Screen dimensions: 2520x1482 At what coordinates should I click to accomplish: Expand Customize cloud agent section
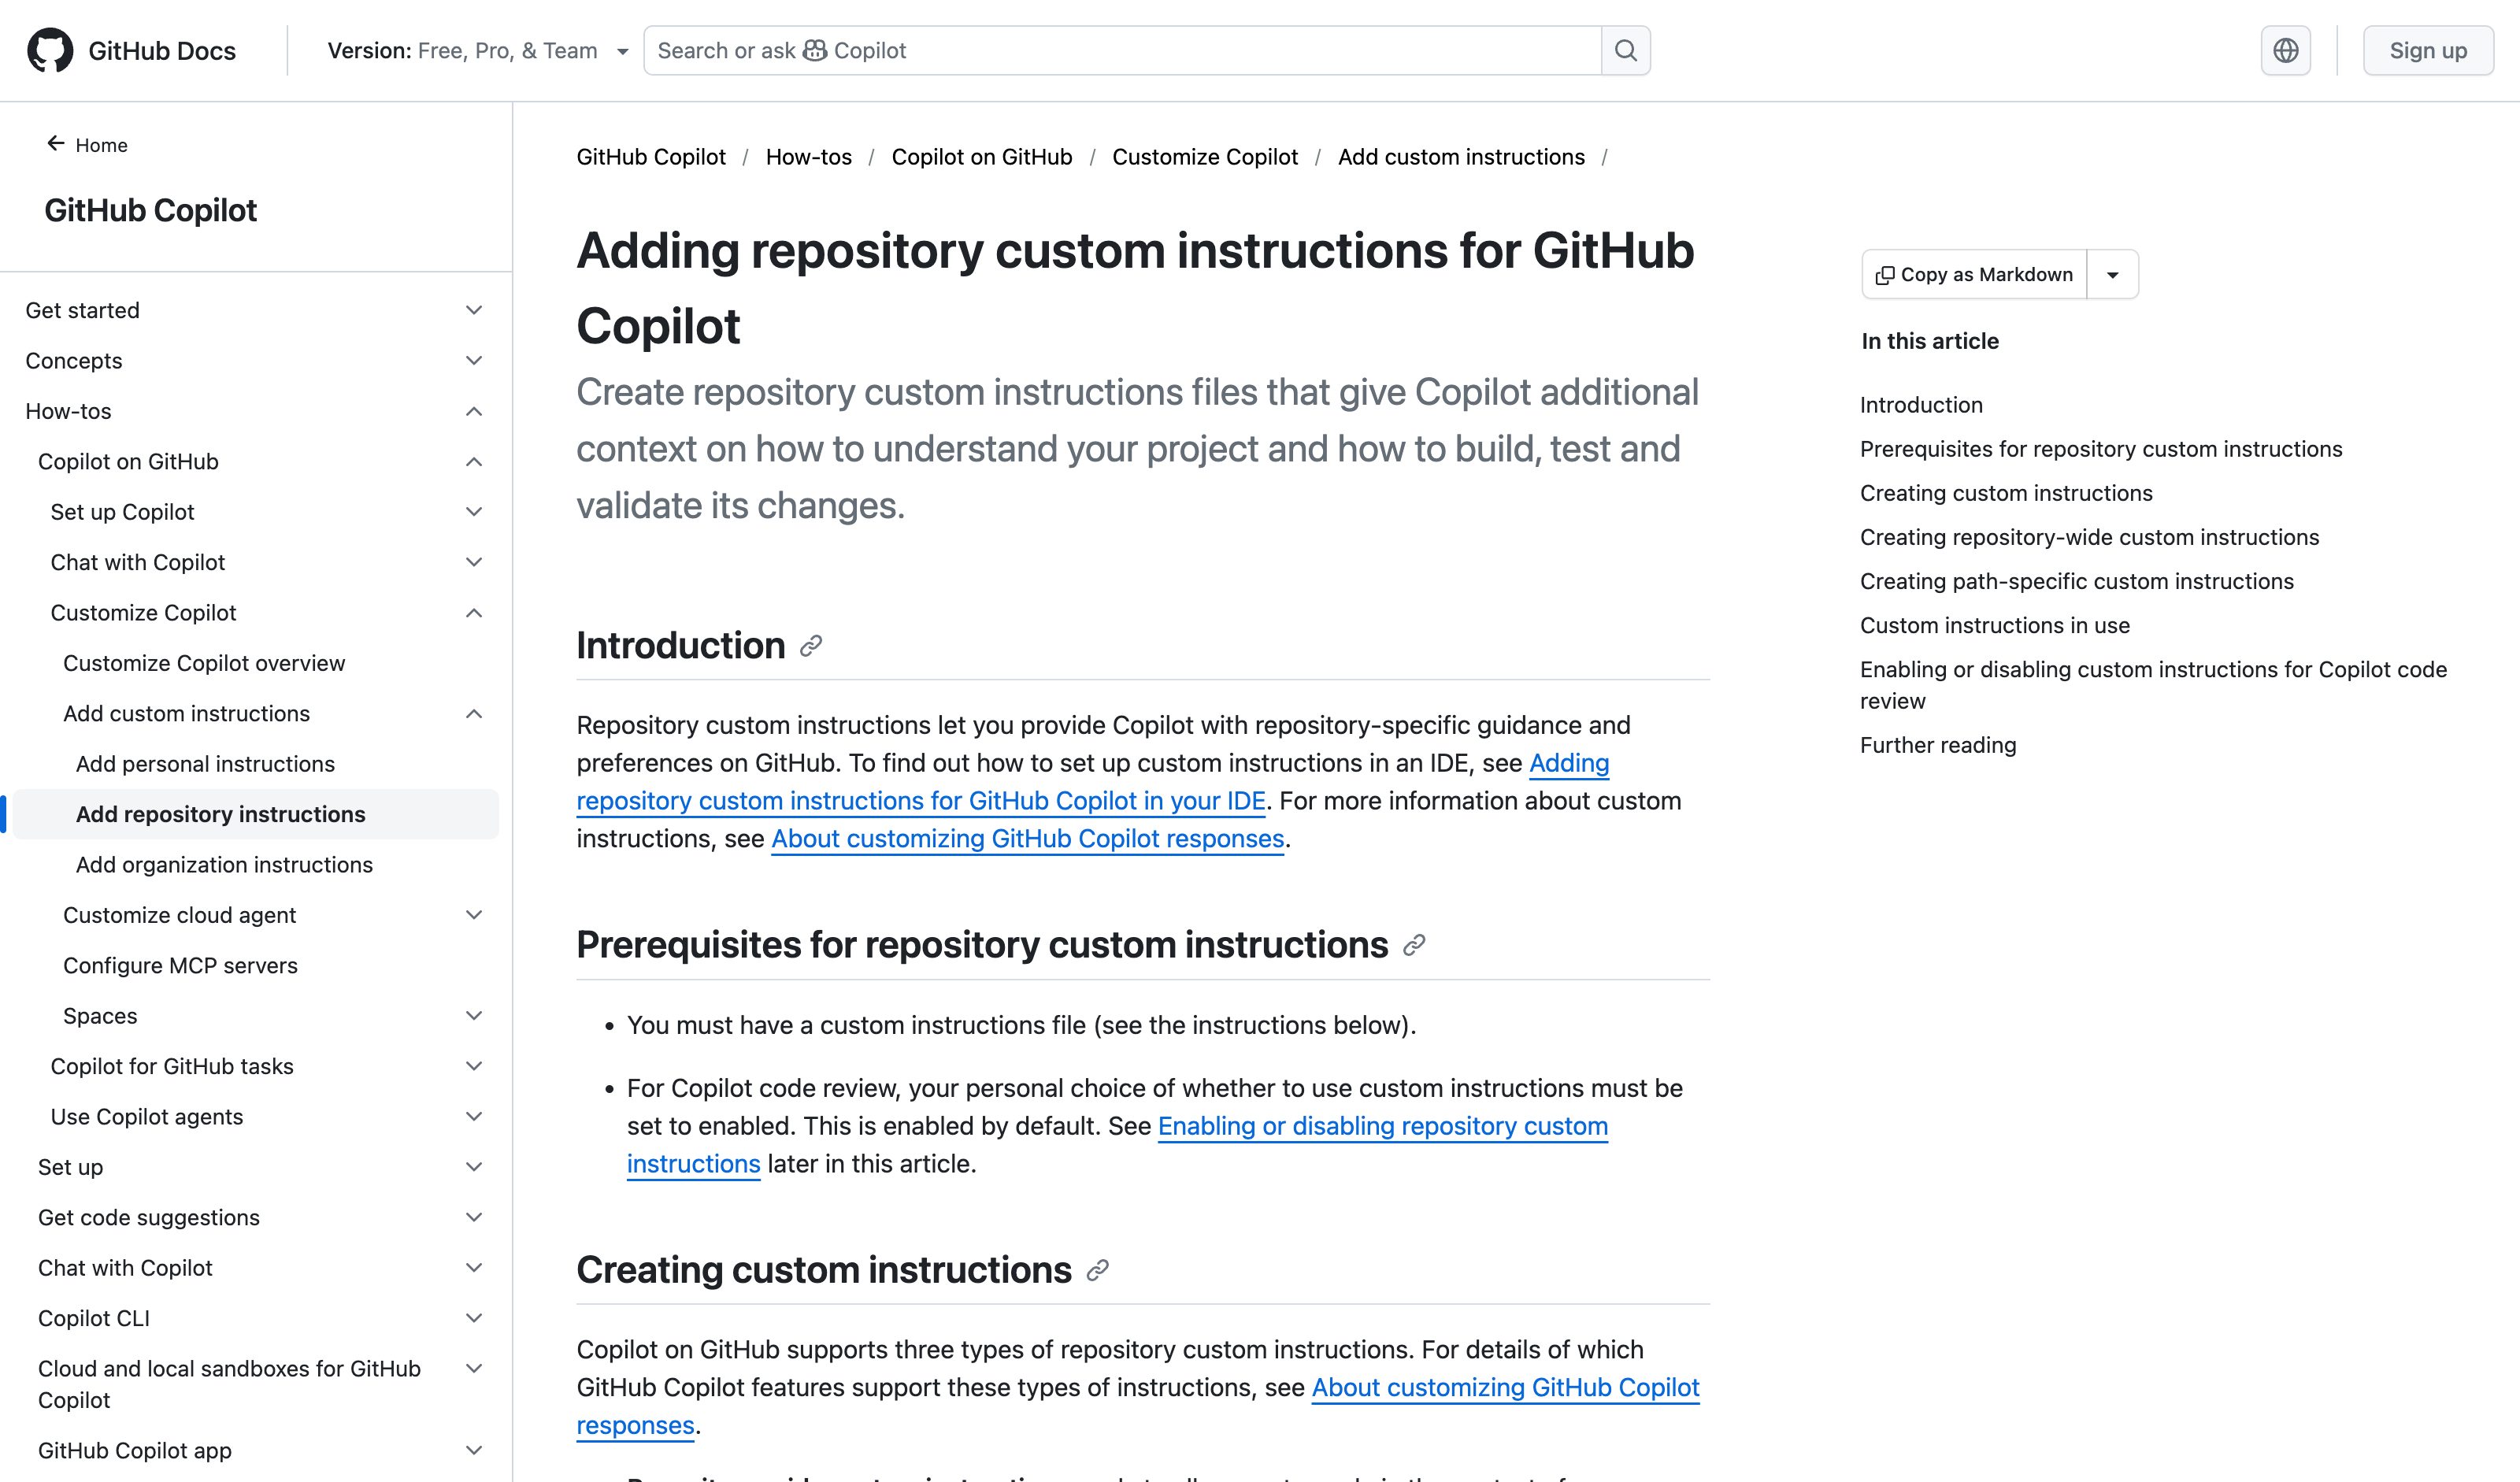click(474, 915)
